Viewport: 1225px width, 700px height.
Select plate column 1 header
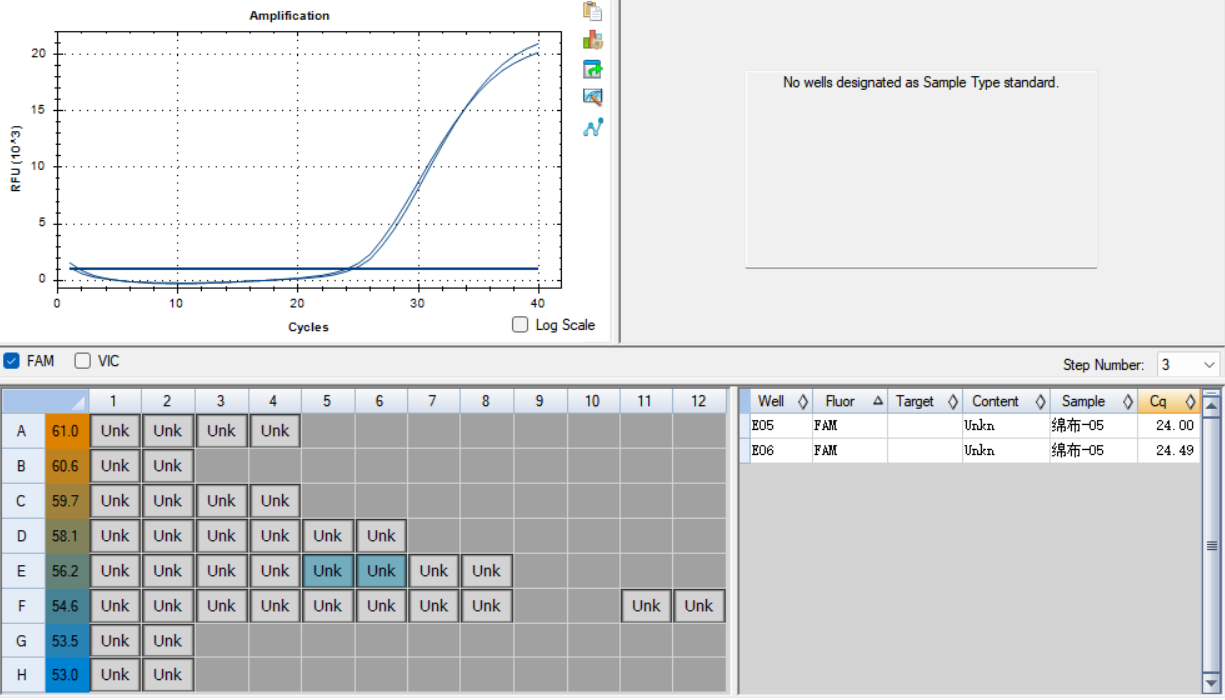tap(115, 401)
